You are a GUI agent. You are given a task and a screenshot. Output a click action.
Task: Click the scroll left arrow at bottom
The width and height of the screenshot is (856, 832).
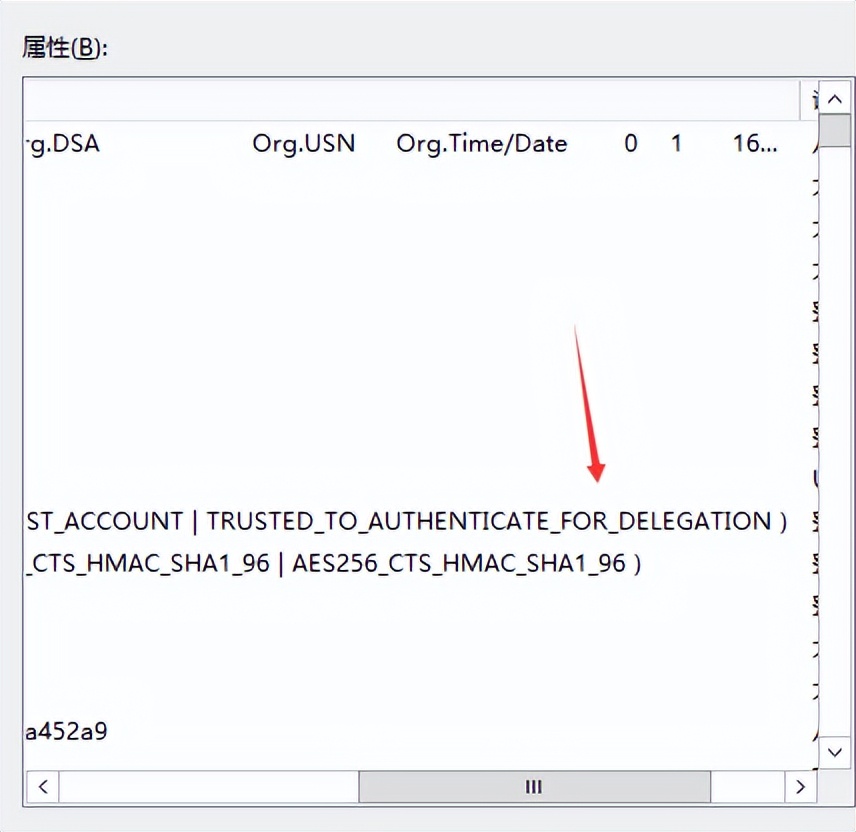point(43,787)
